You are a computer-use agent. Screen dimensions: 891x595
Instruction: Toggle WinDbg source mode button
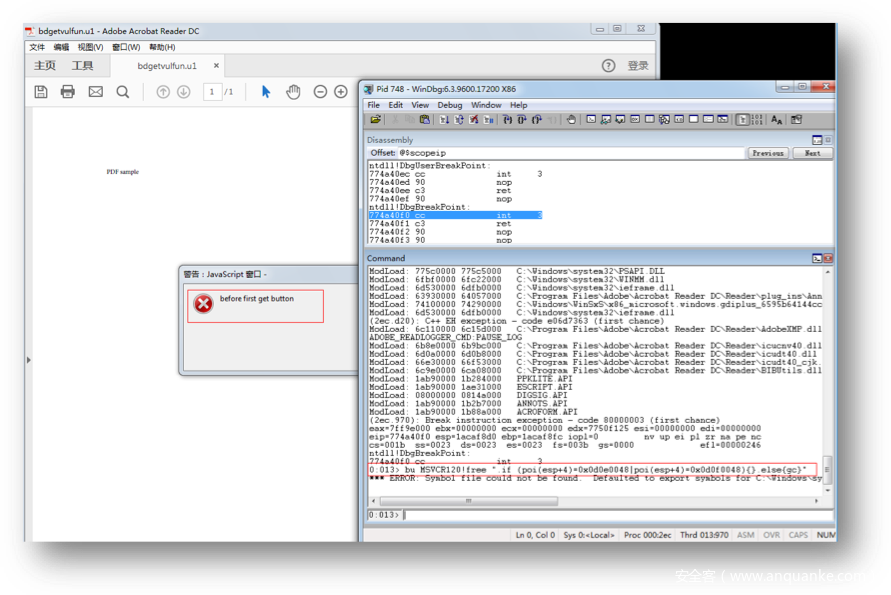742,119
